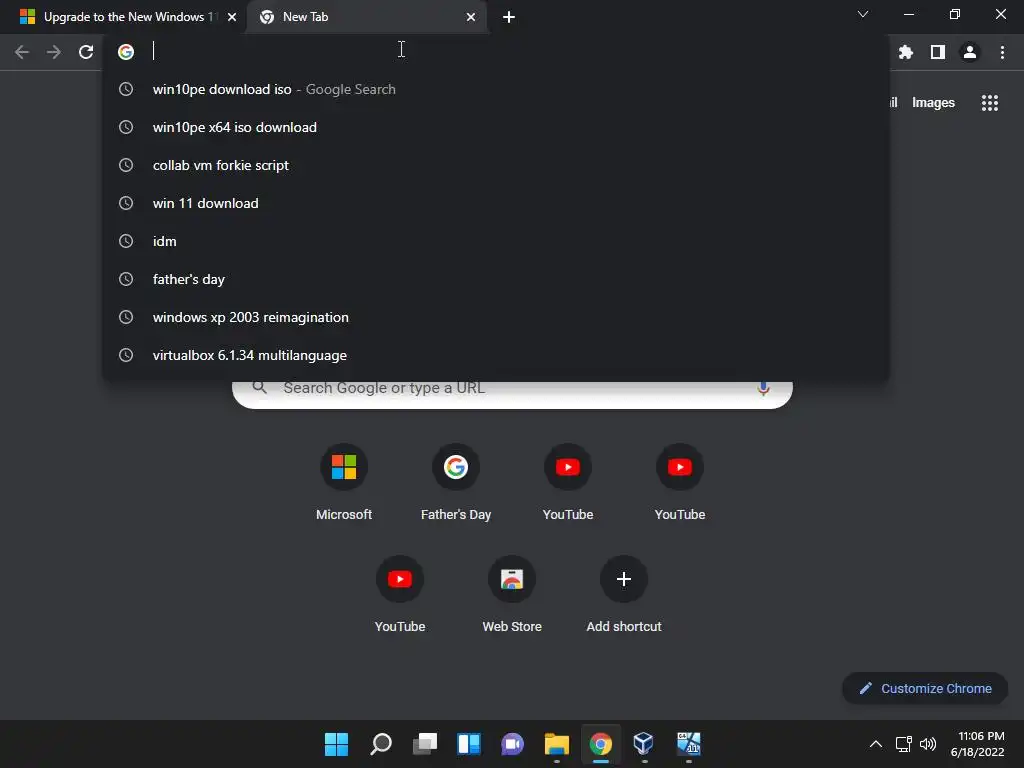Click Chrome icon in taskbar
The height and width of the screenshot is (768, 1024).
tap(601, 744)
